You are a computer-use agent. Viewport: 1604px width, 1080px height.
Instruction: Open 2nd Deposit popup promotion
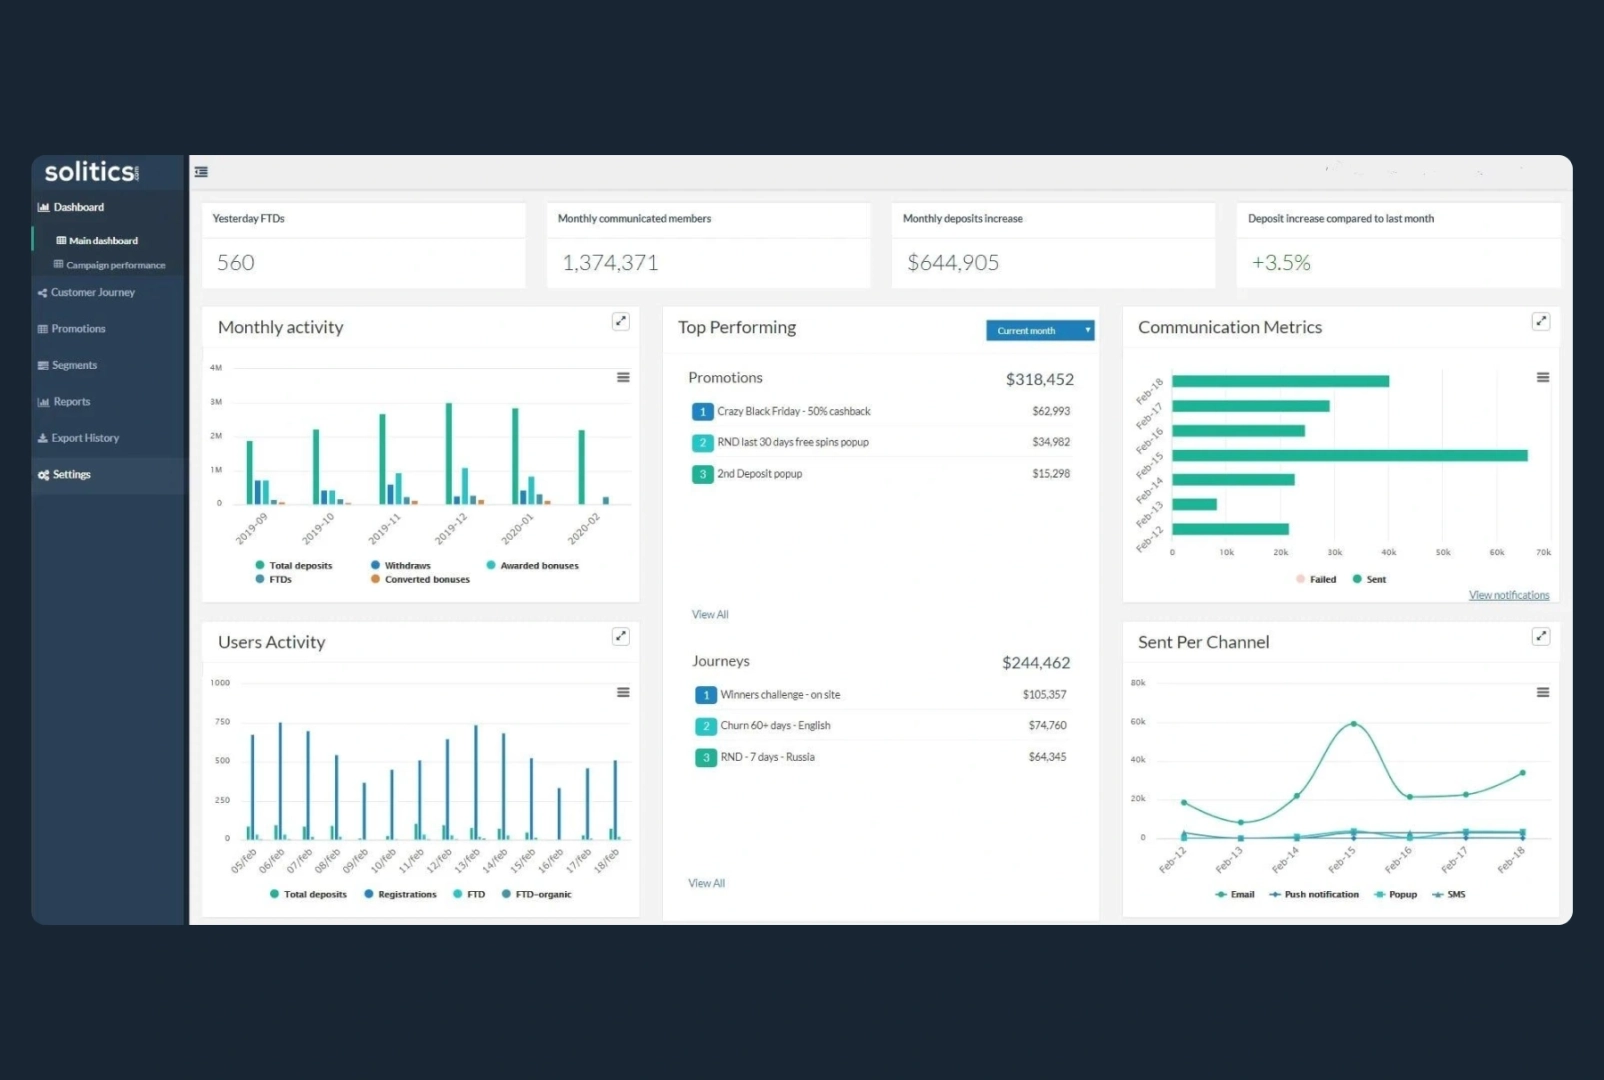[760, 474]
